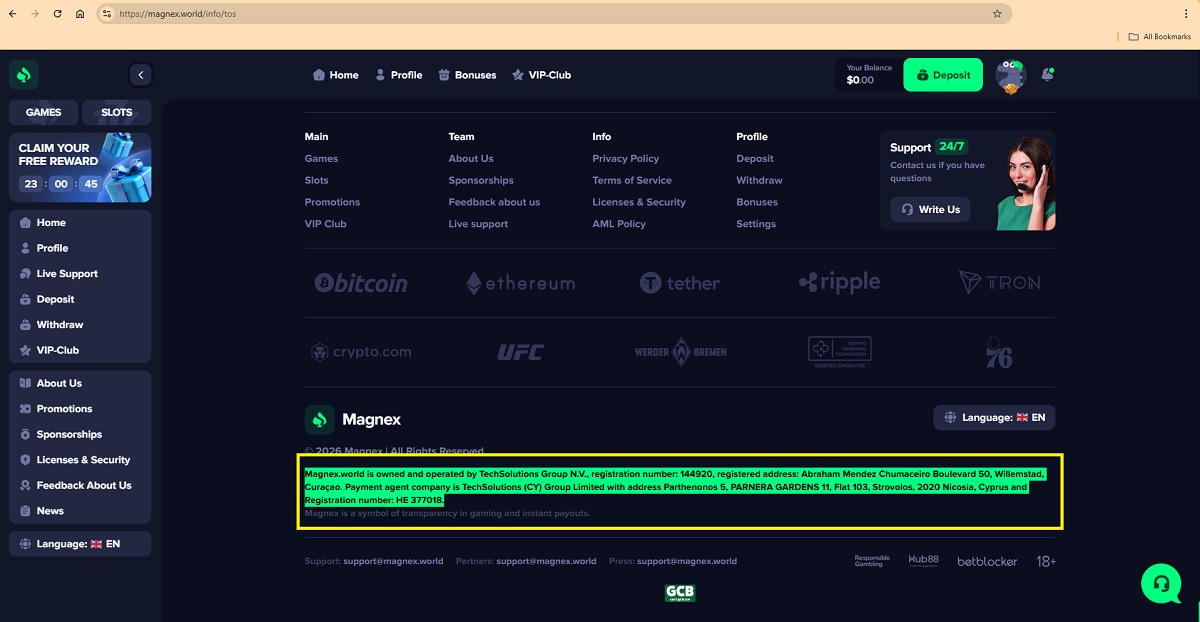Screen dimensions: 1200x622
Task: Click the notification bell icon
Action: (1047, 75)
